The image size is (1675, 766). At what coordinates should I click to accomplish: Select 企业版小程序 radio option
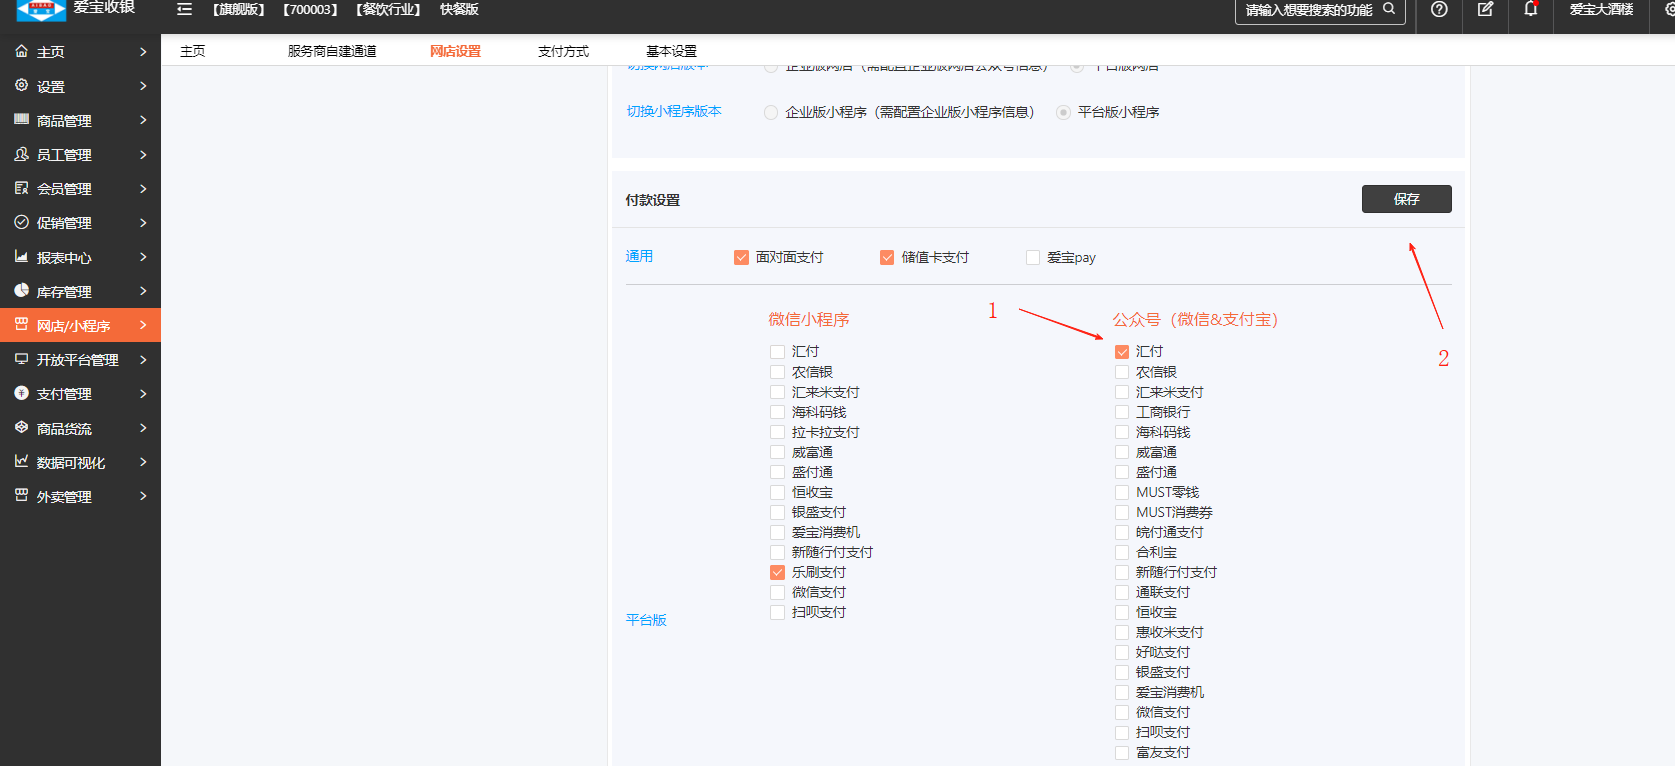pos(771,113)
